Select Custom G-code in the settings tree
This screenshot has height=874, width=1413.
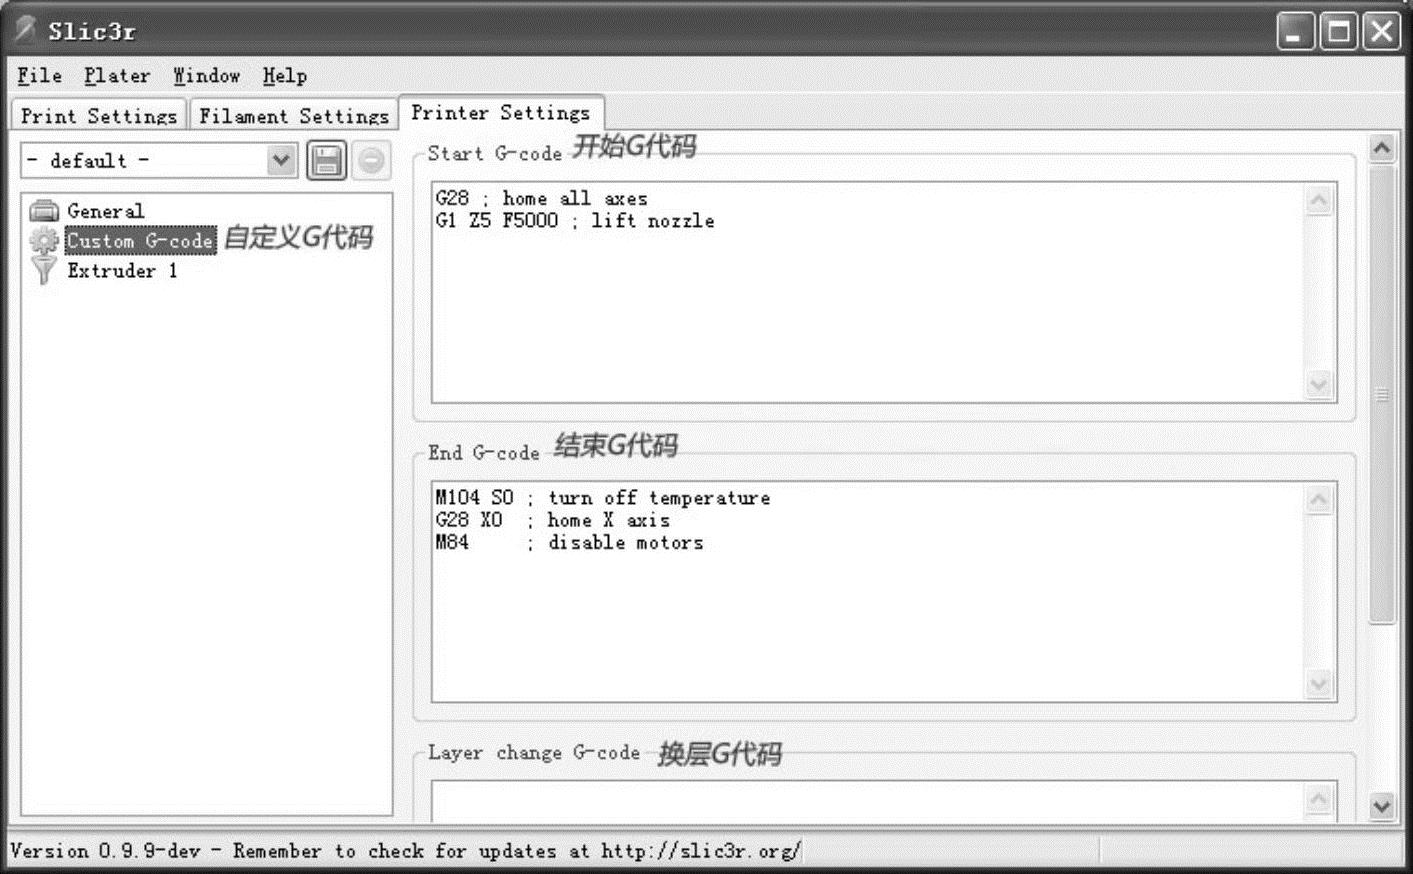140,241
